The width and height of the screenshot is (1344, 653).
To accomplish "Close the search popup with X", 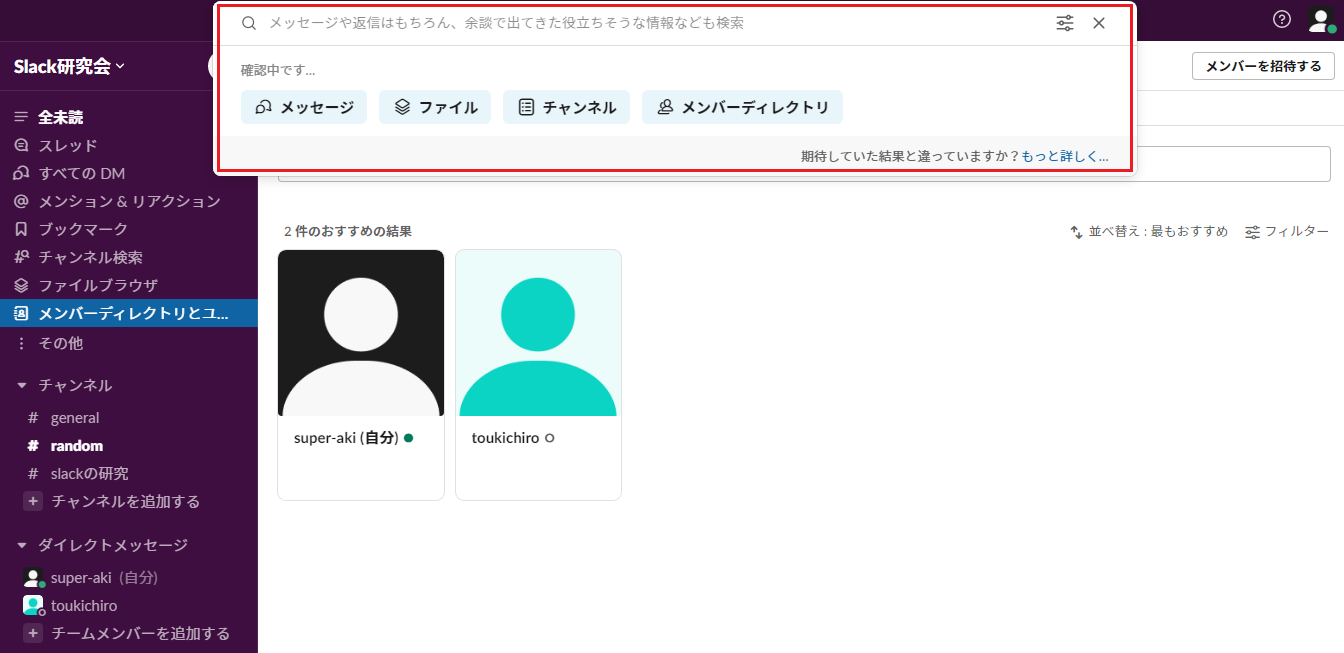I will pos(1099,23).
